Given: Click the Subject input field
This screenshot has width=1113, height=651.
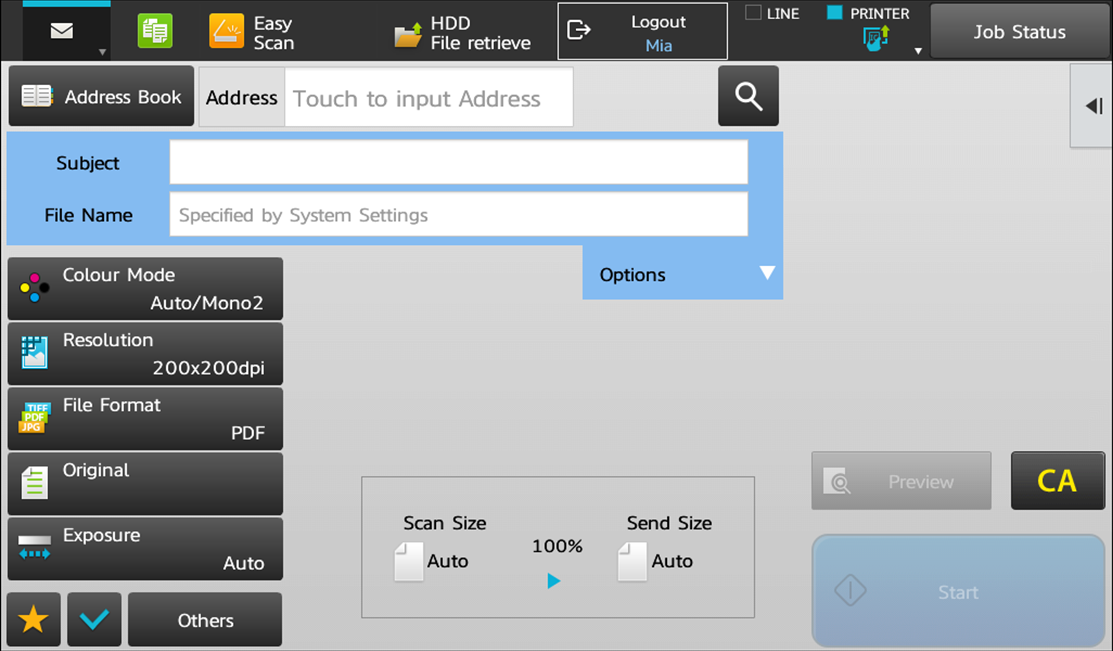Looking at the screenshot, I should point(458,163).
